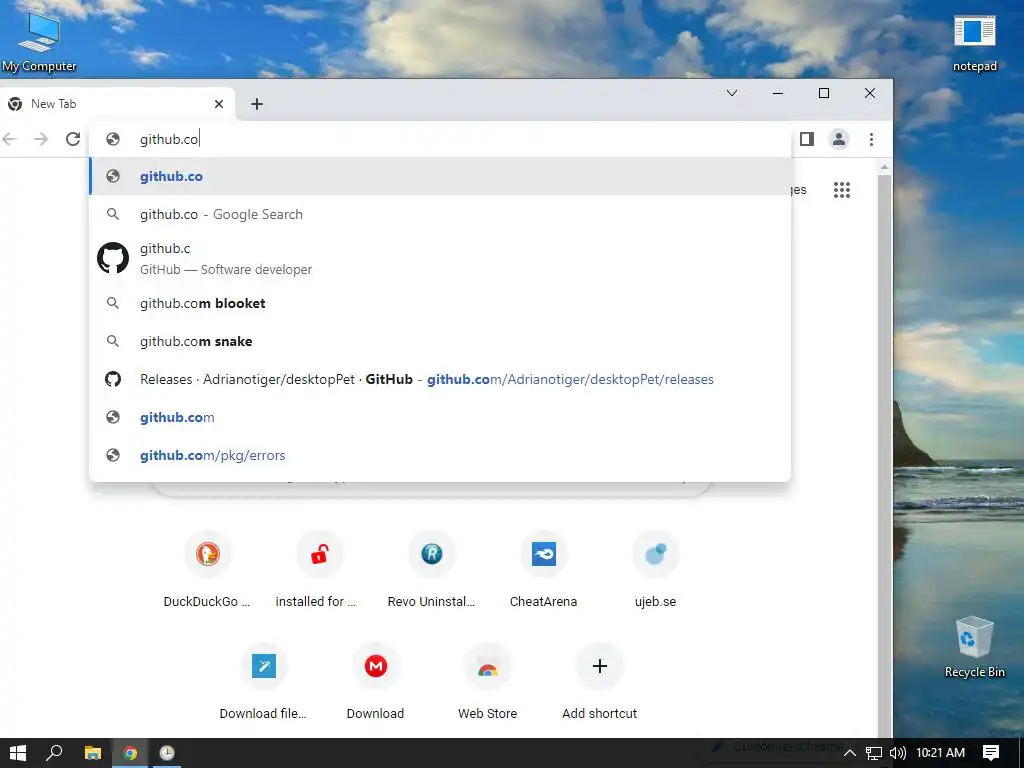Choose the github.com/pkg/errors suggestion
Image resolution: width=1024 pixels, height=768 pixels.
(440, 455)
